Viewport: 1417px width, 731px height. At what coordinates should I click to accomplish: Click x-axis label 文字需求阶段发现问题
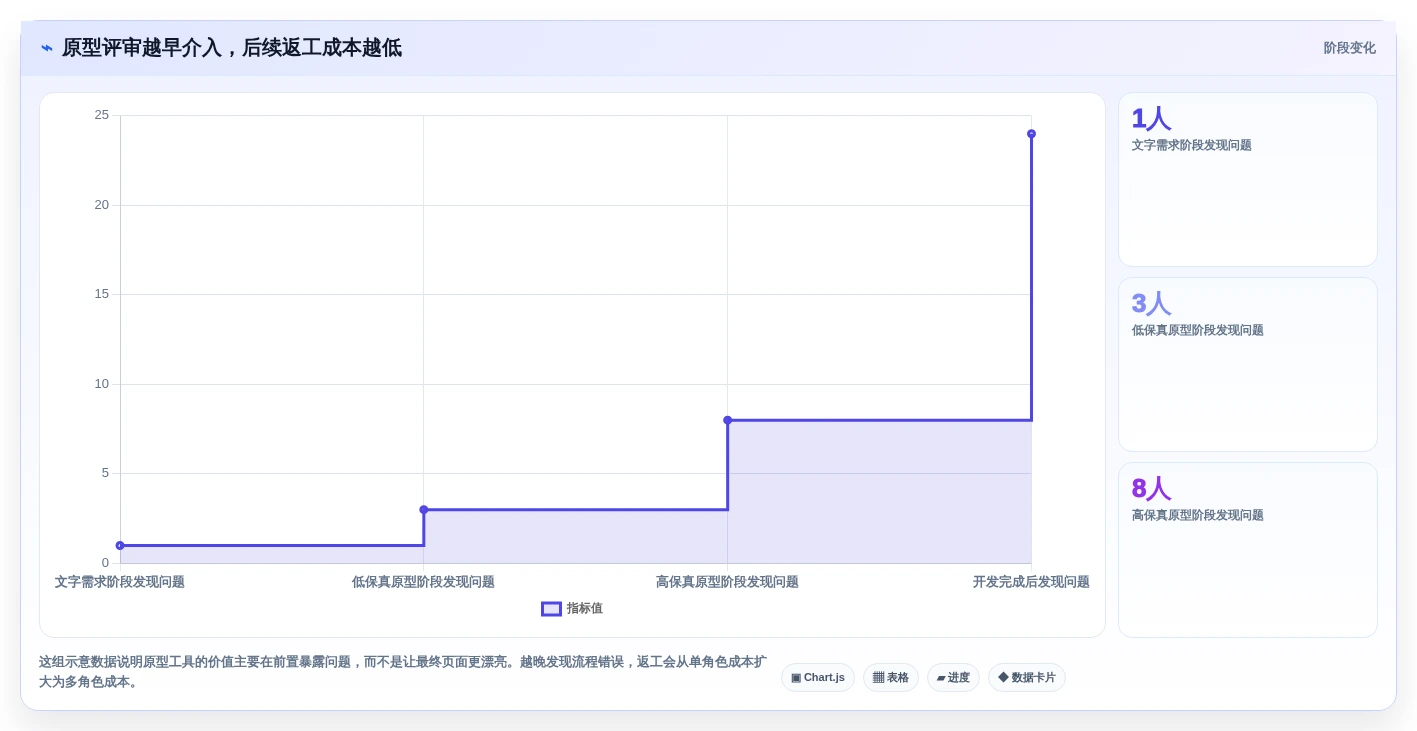coord(120,582)
